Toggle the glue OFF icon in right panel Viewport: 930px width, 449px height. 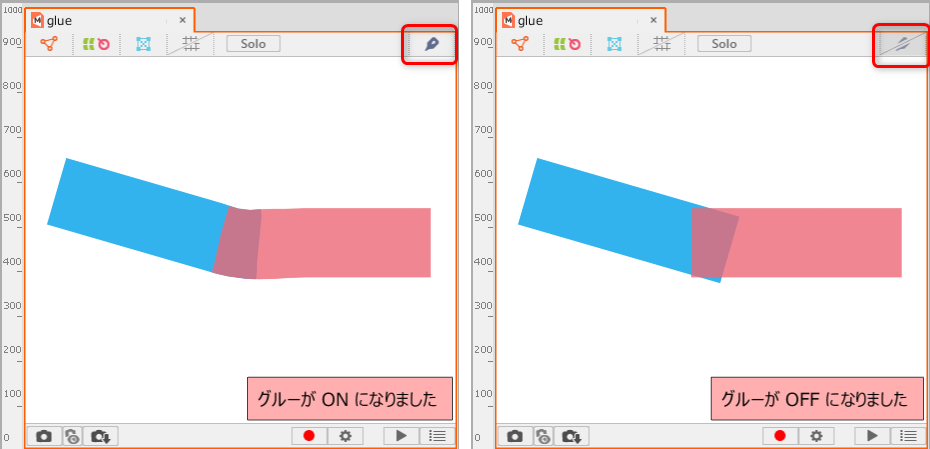(901, 44)
